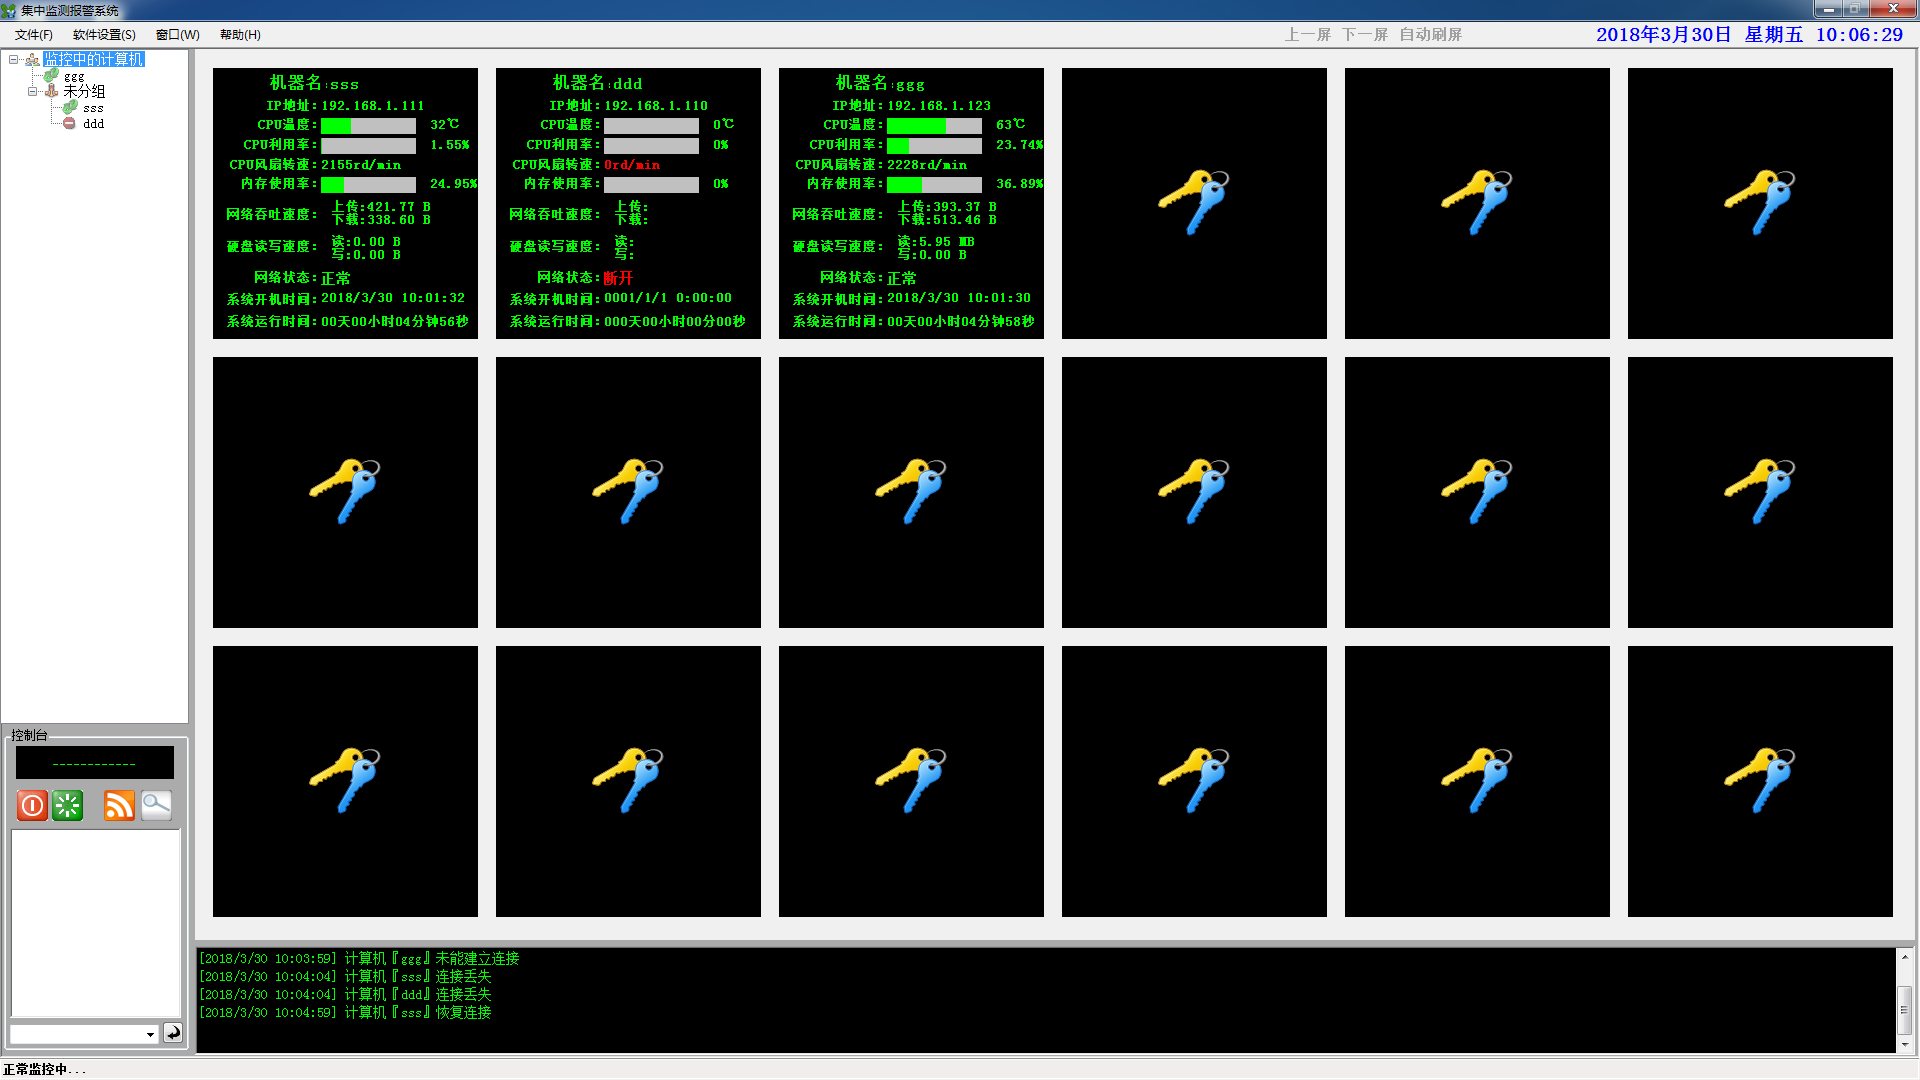Click the green restart icon in console
This screenshot has height=1080, width=1920.
68,805
